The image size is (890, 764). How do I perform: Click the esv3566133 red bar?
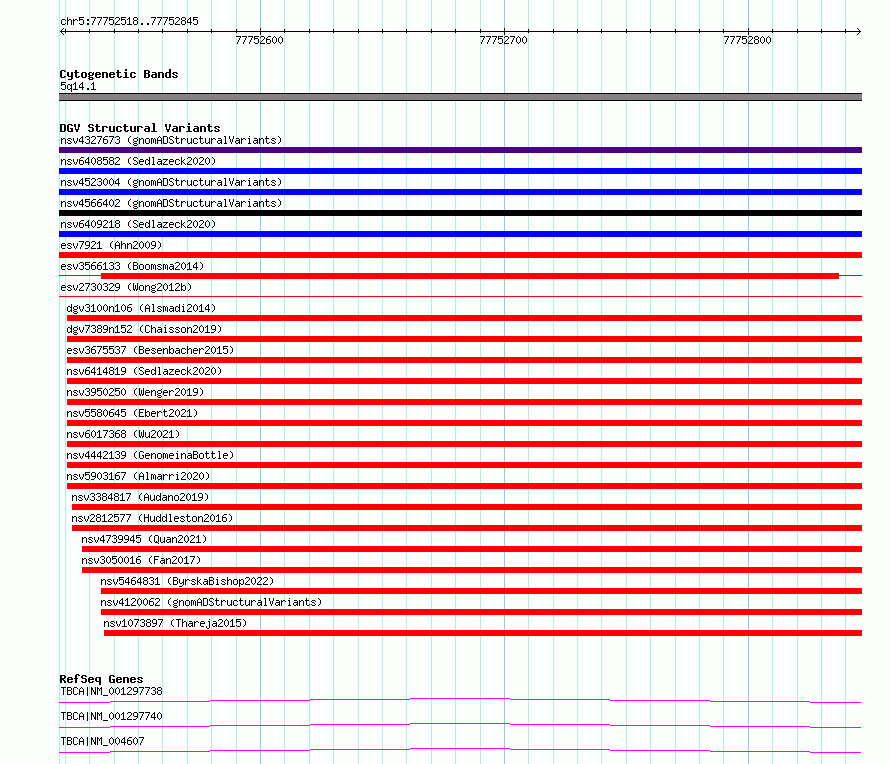[x=470, y=276]
